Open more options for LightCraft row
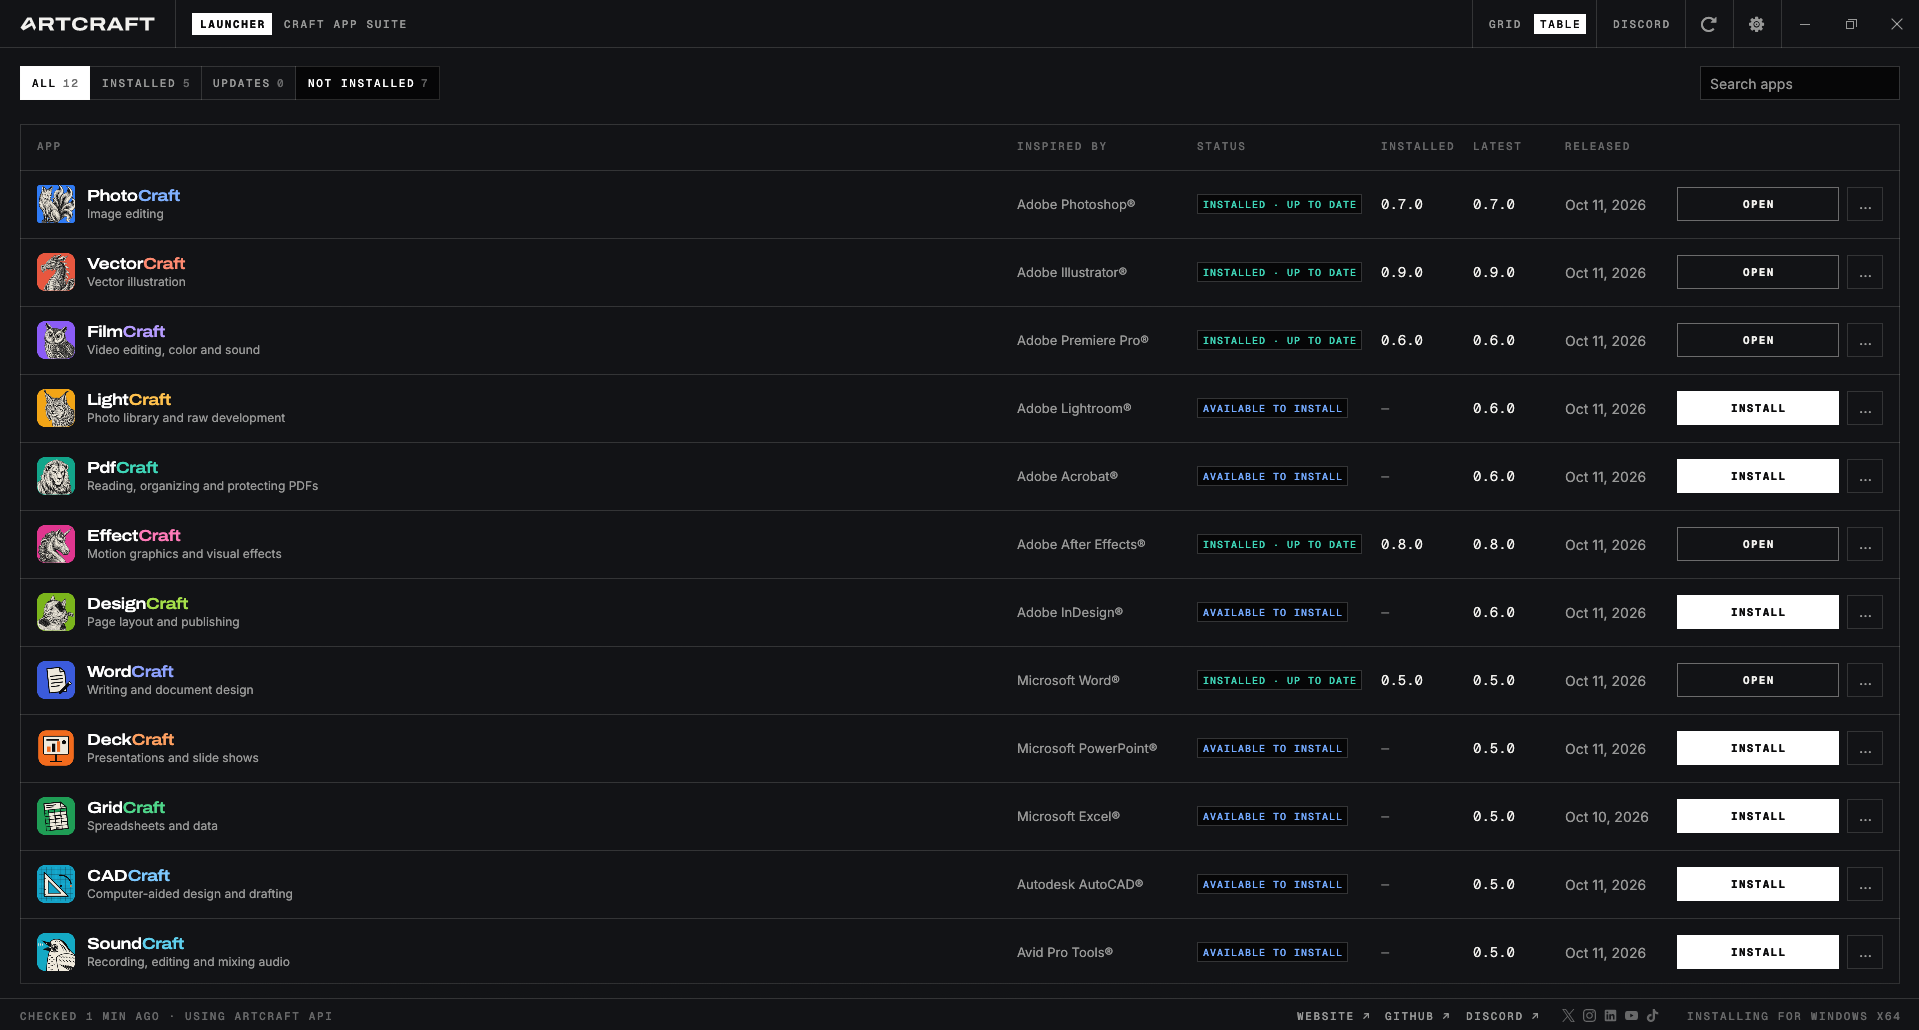The image size is (1919, 1030). (x=1865, y=408)
